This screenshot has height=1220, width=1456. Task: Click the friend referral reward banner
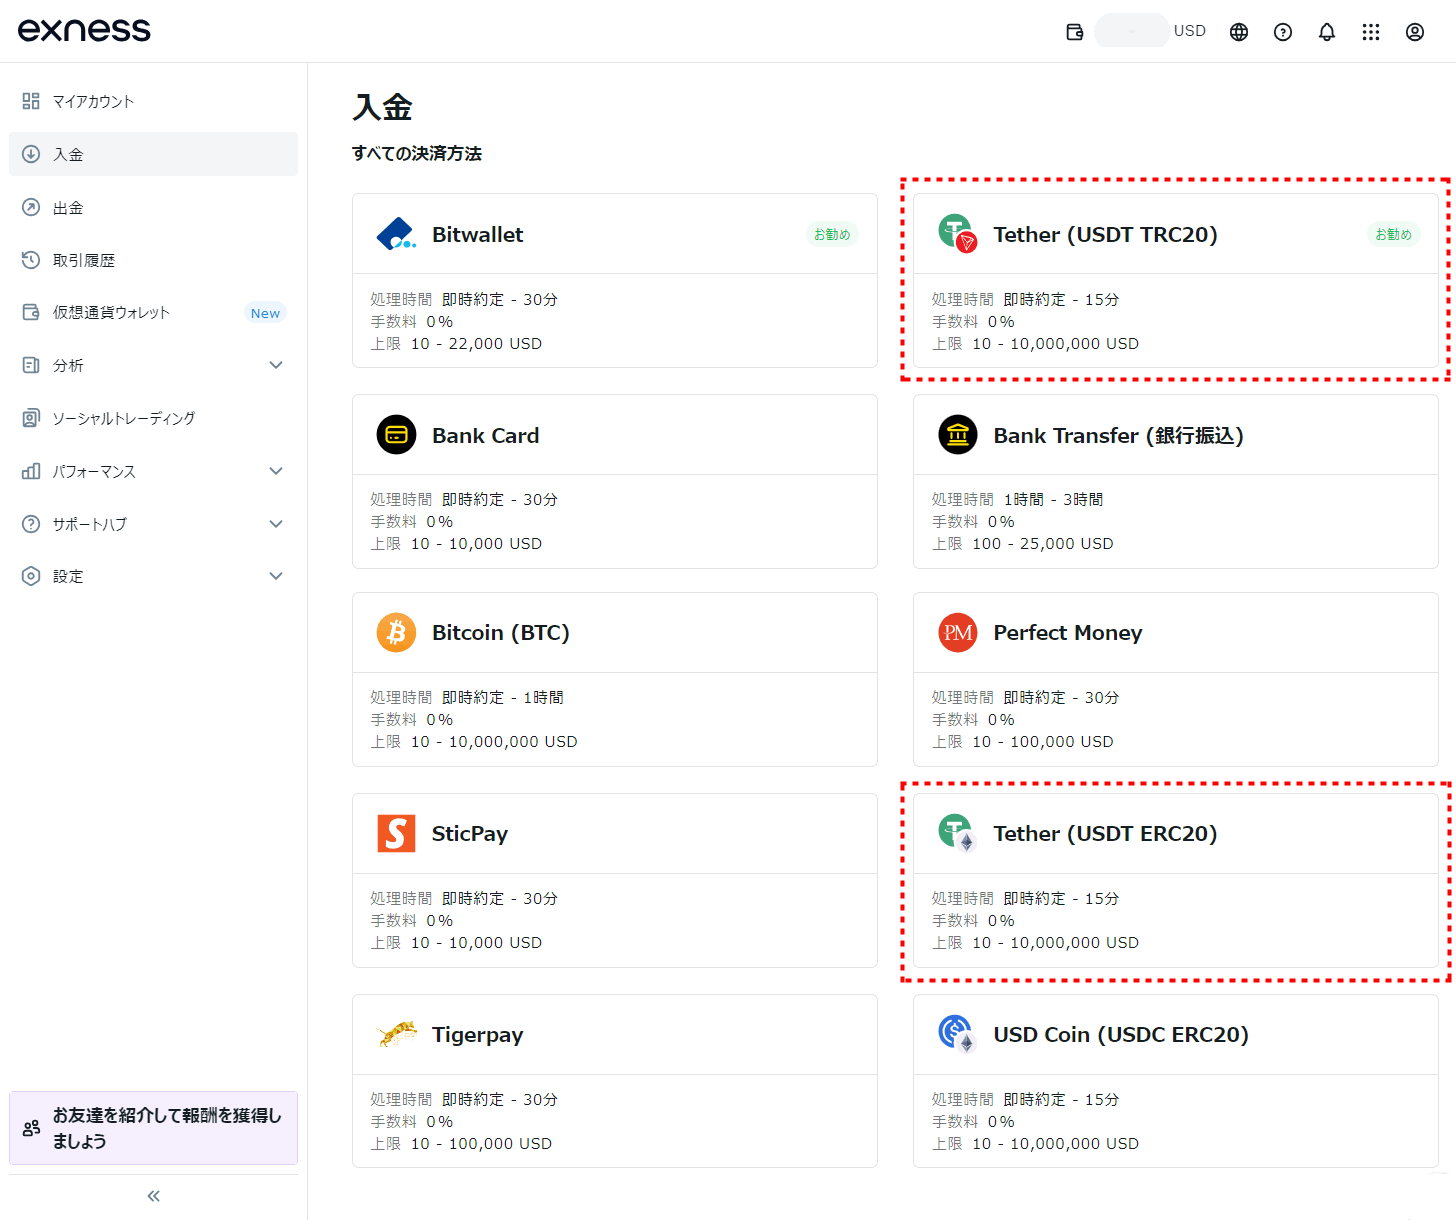tap(153, 1128)
